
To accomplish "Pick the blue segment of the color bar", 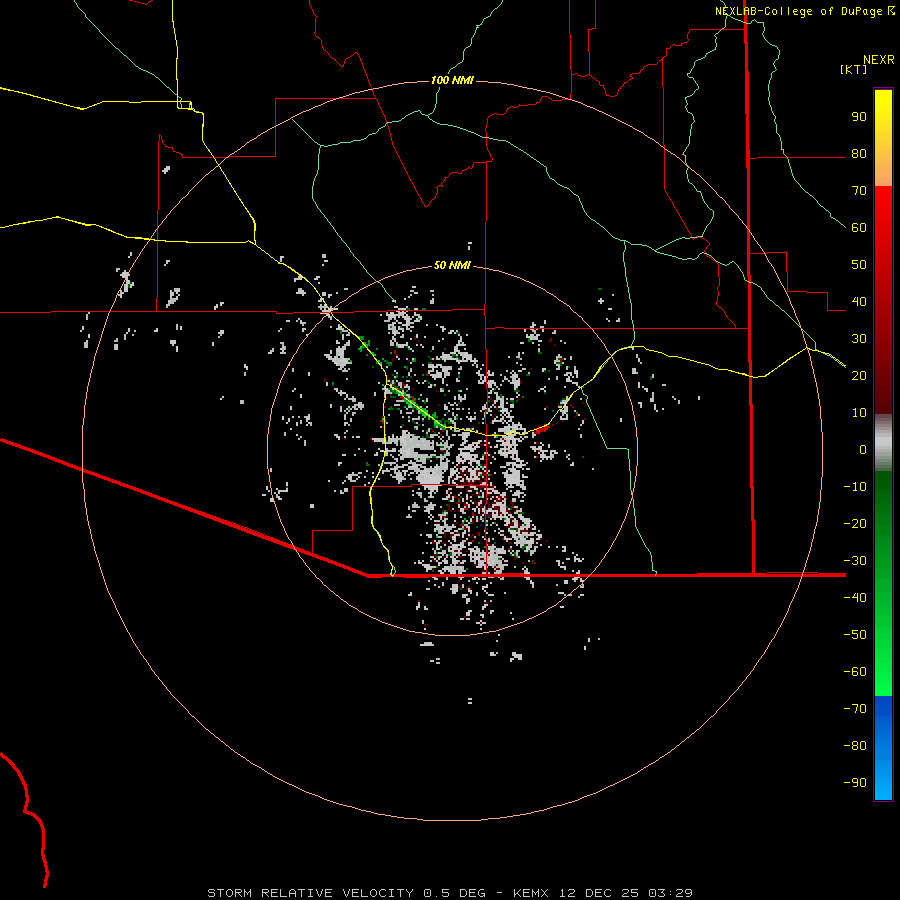I will click(x=883, y=748).
